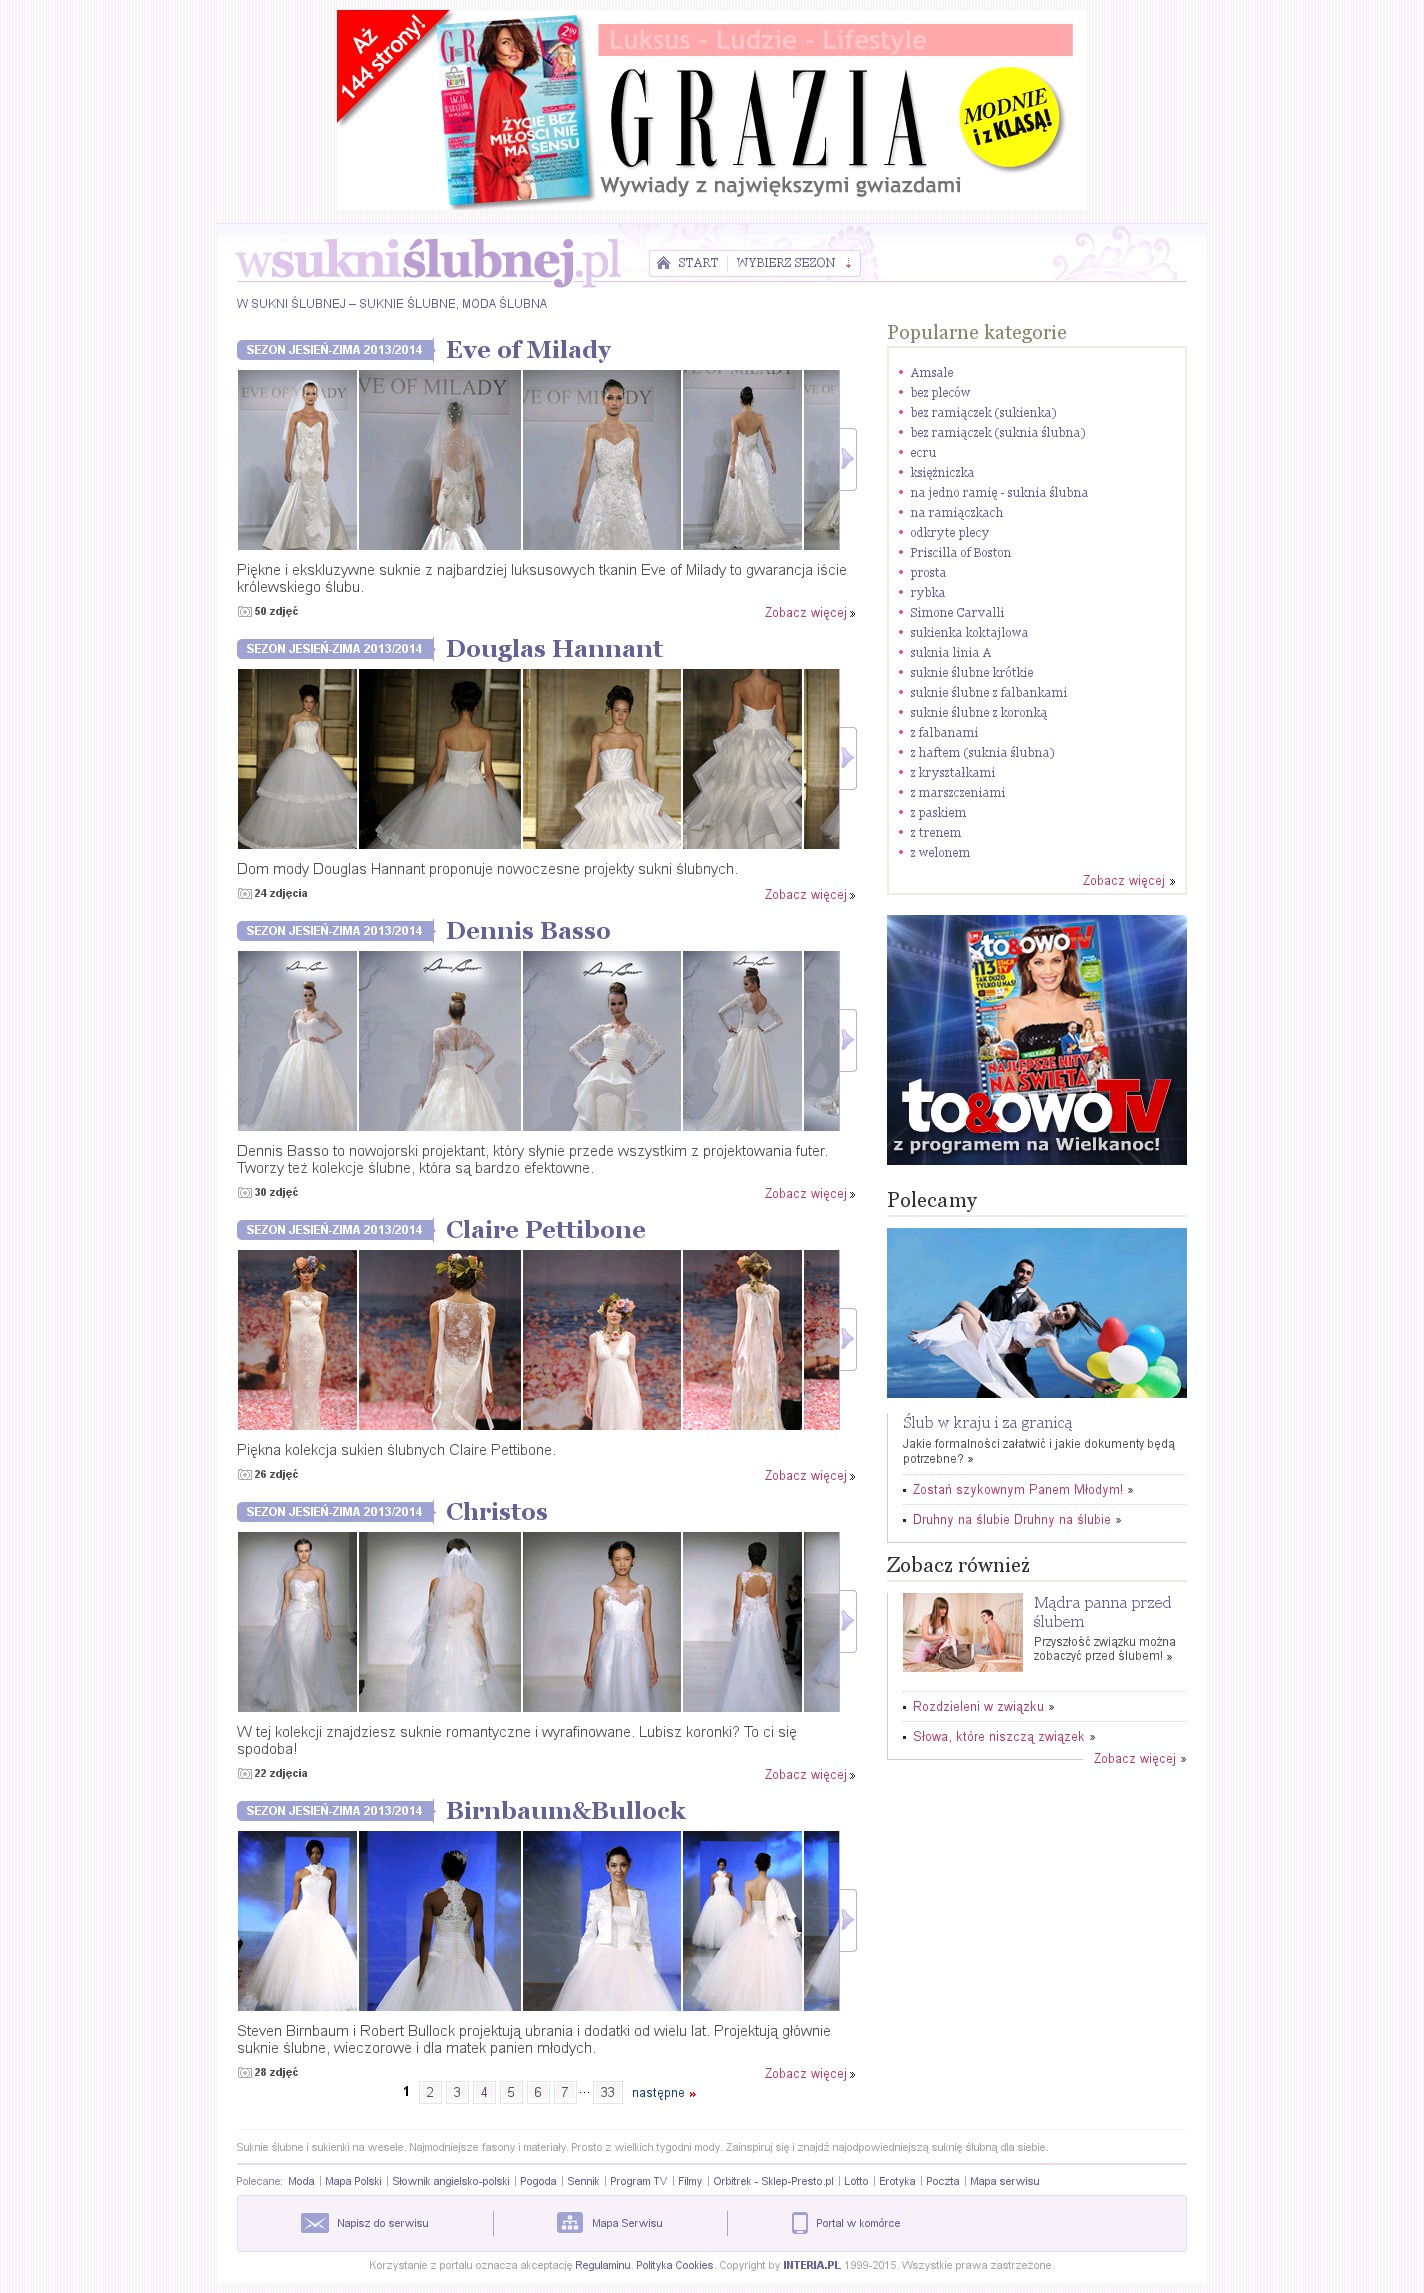Click Zobacz więcej under Zobacz również

point(1140,1759)
